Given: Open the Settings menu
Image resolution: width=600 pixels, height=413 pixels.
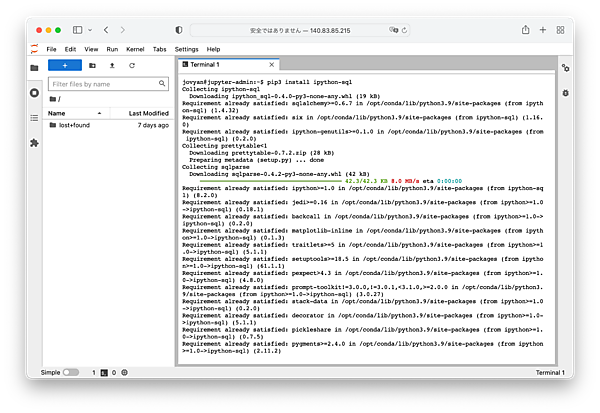Looking at the screenshot, I should coord(186,48).
